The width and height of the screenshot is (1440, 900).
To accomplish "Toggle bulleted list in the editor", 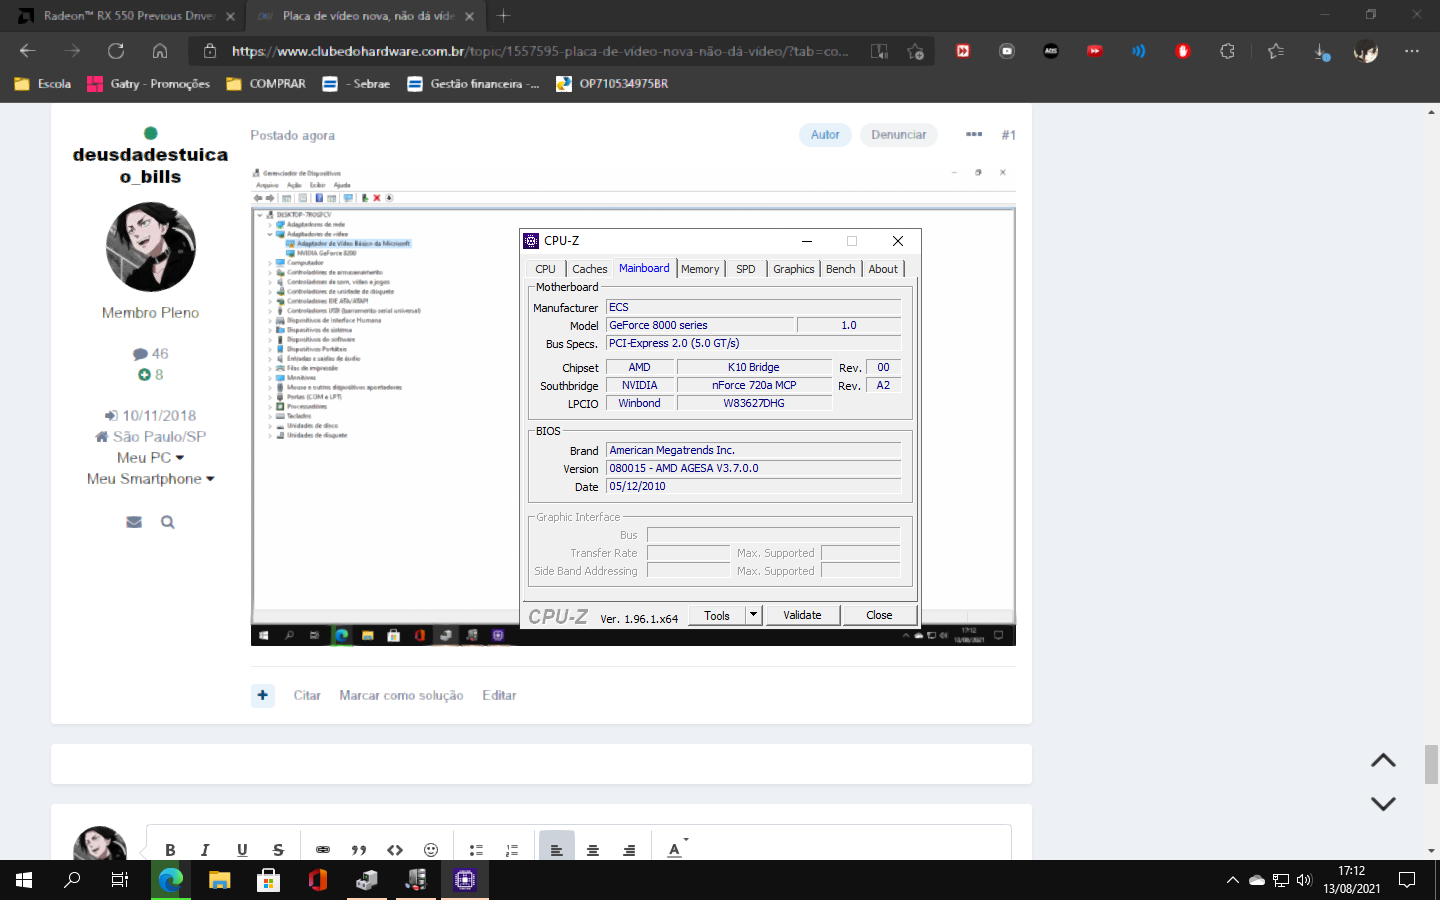I will point(476,850).
